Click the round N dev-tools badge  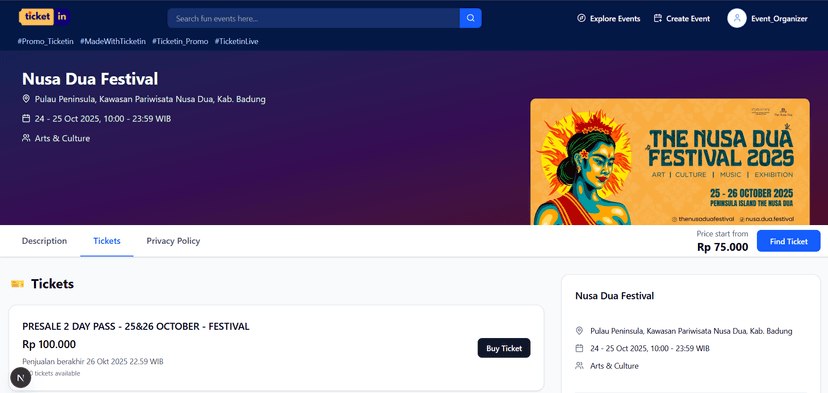click(21, 378)
